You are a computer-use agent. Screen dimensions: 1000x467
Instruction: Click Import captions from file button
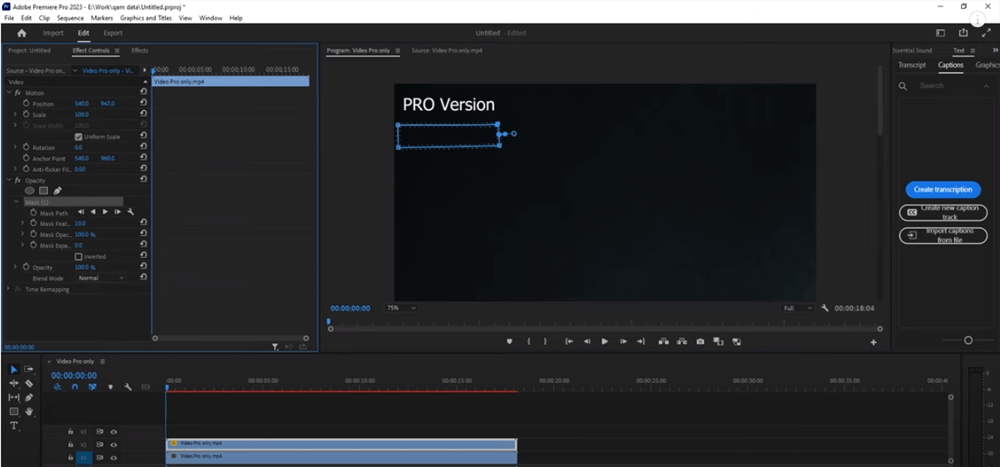tap(943, 235)
